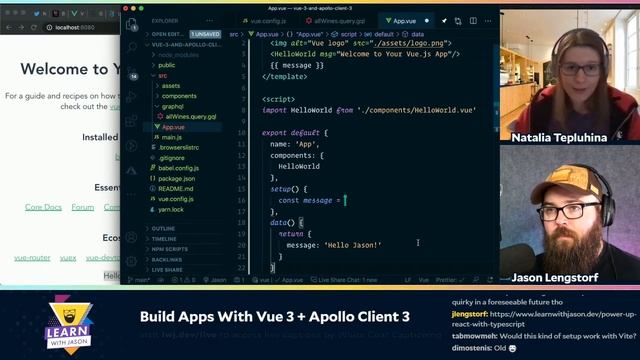Image resolution: width=640 pixels, height=360 pixels.
Task: Click the Explorer panel more actions ellipsis
Action: pyautogui.click(x=209, y=21)
